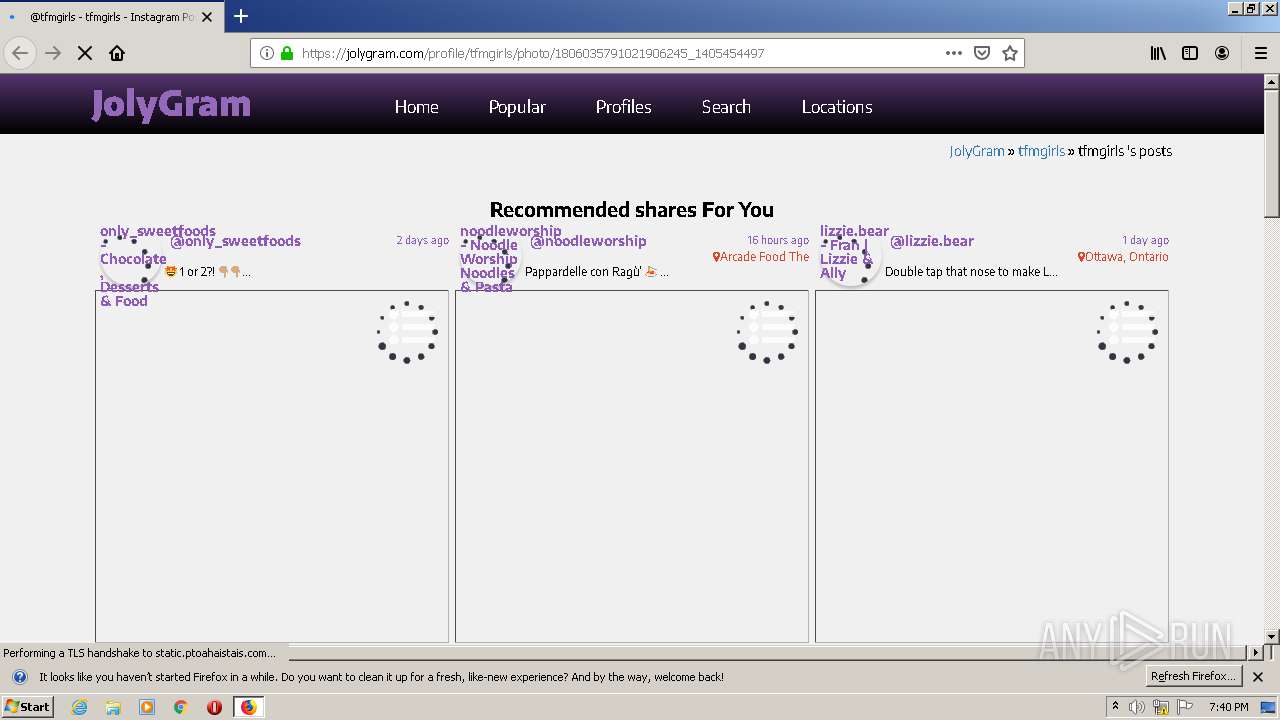Open the noodleworship post image placeholder
1280x720 pixels.
(632, 466)
